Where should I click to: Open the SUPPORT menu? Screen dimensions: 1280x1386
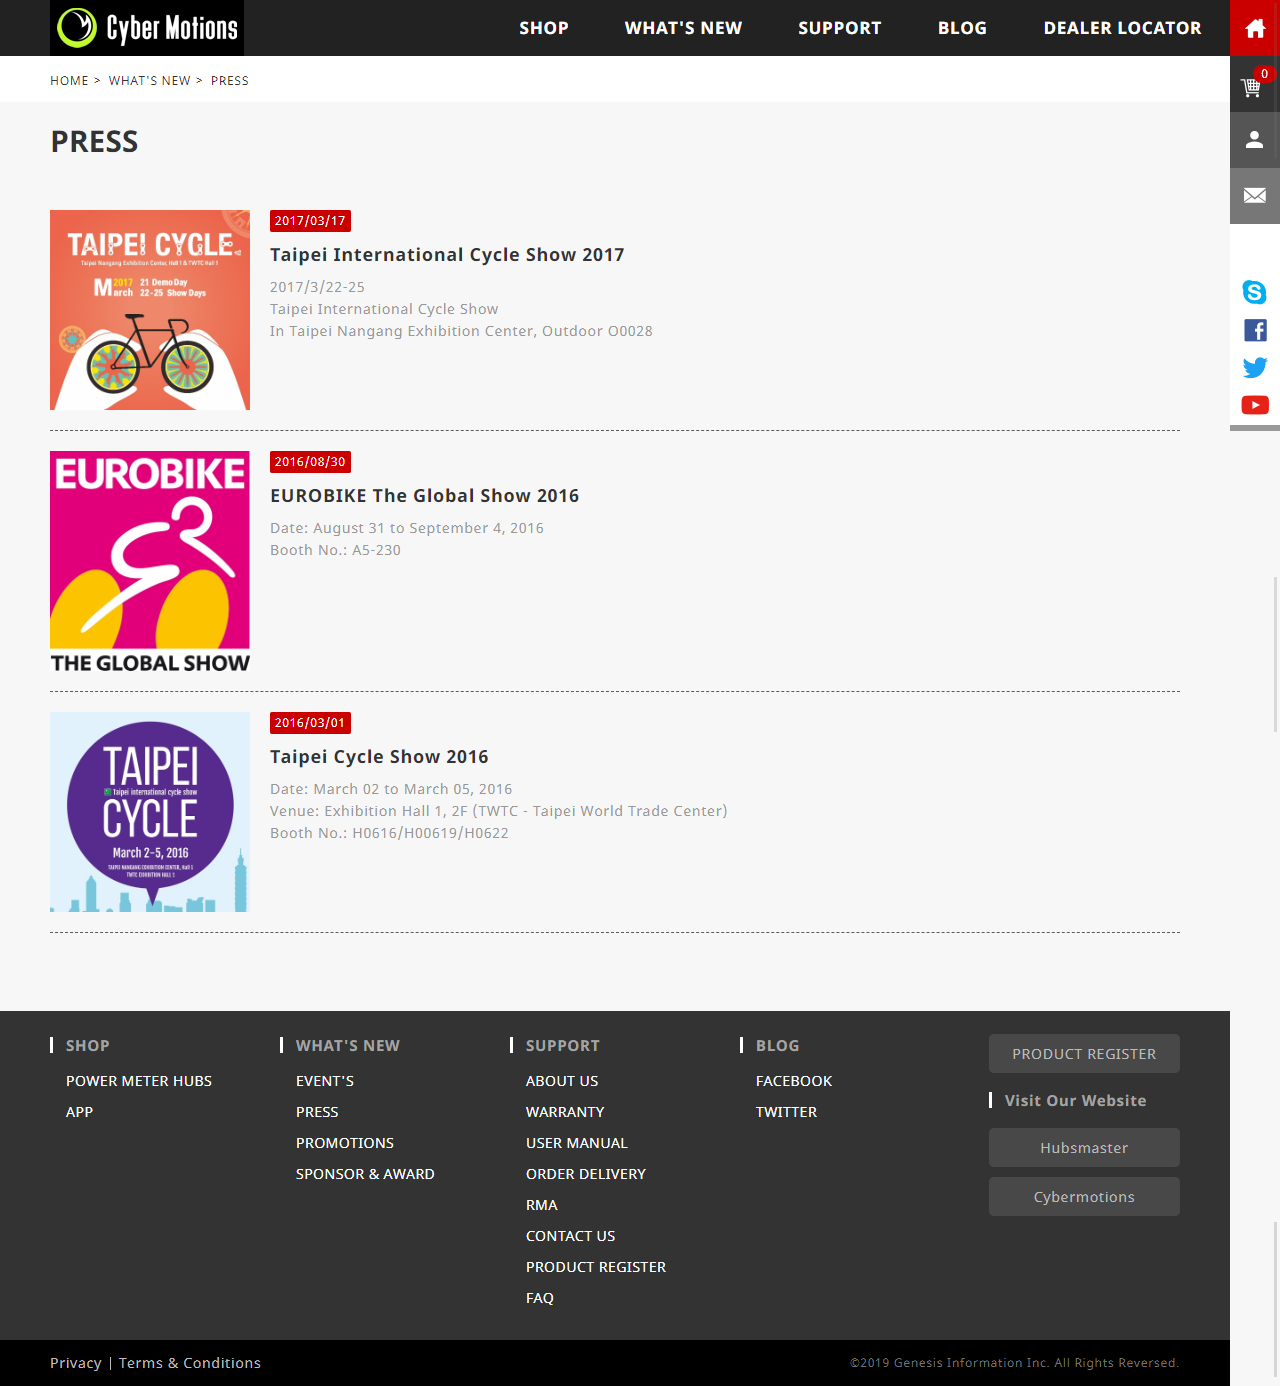point(840,28)
